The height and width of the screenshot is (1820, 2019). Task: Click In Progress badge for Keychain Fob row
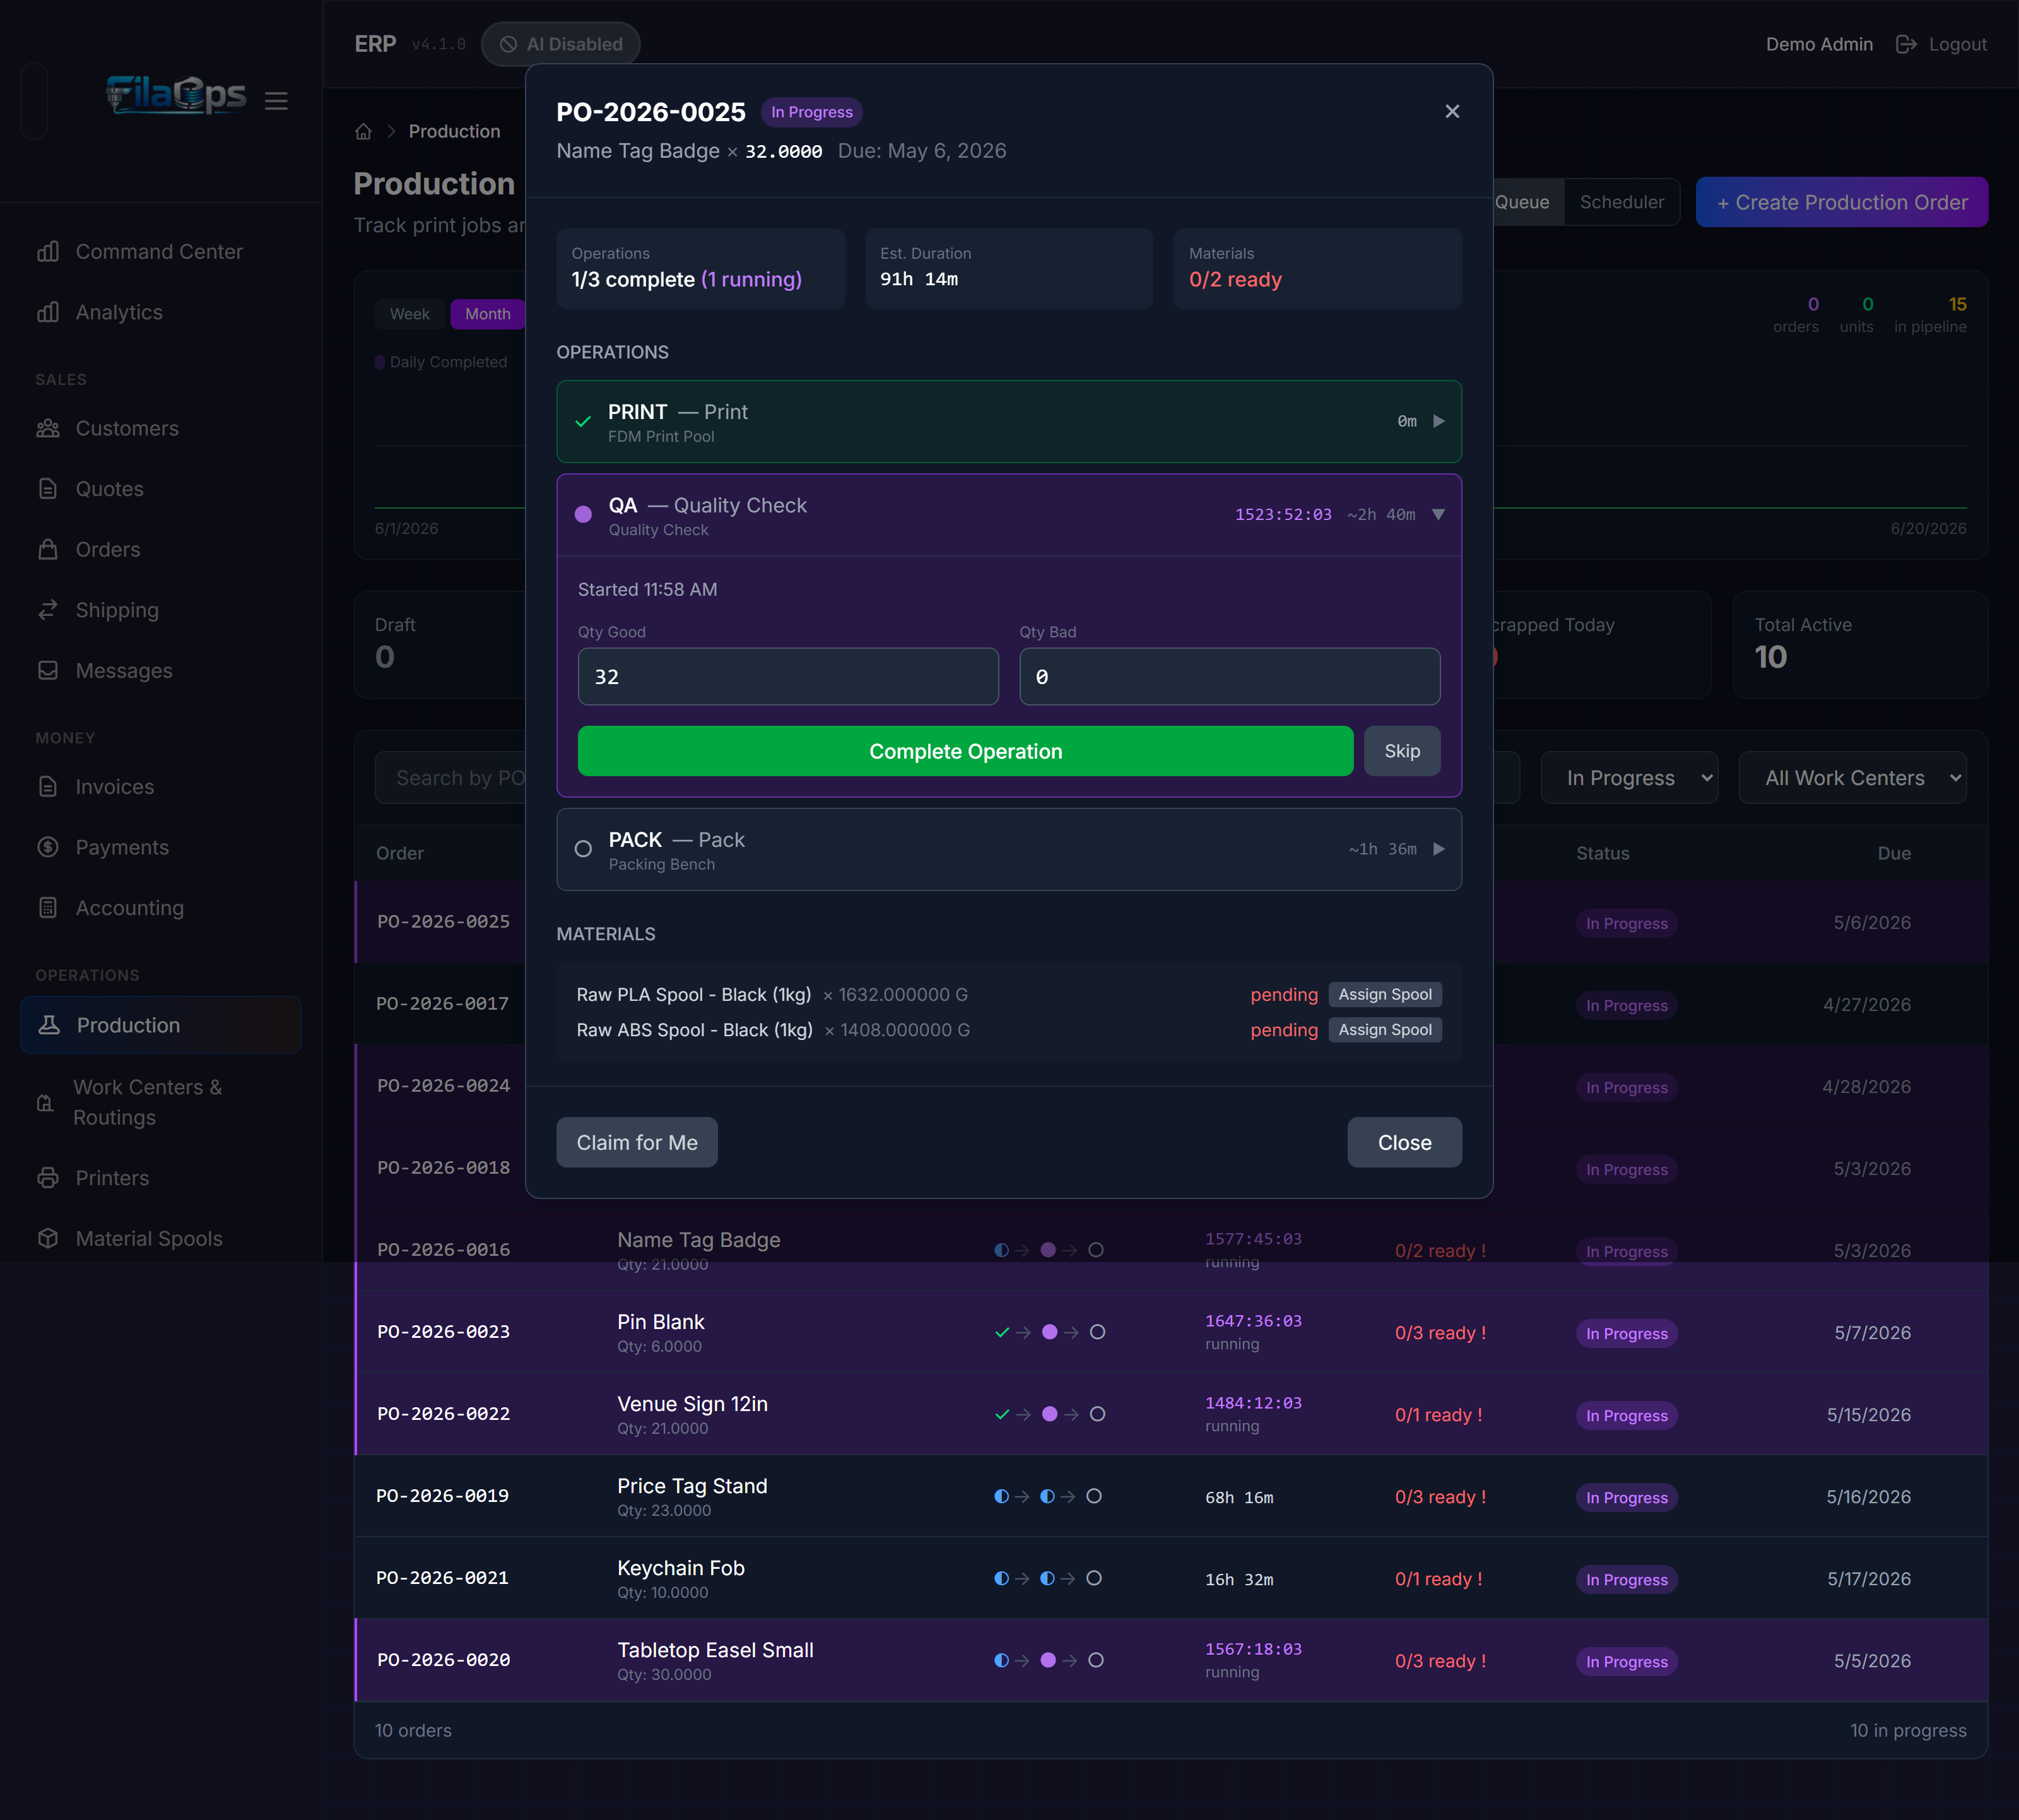tap(1626, 1580)
